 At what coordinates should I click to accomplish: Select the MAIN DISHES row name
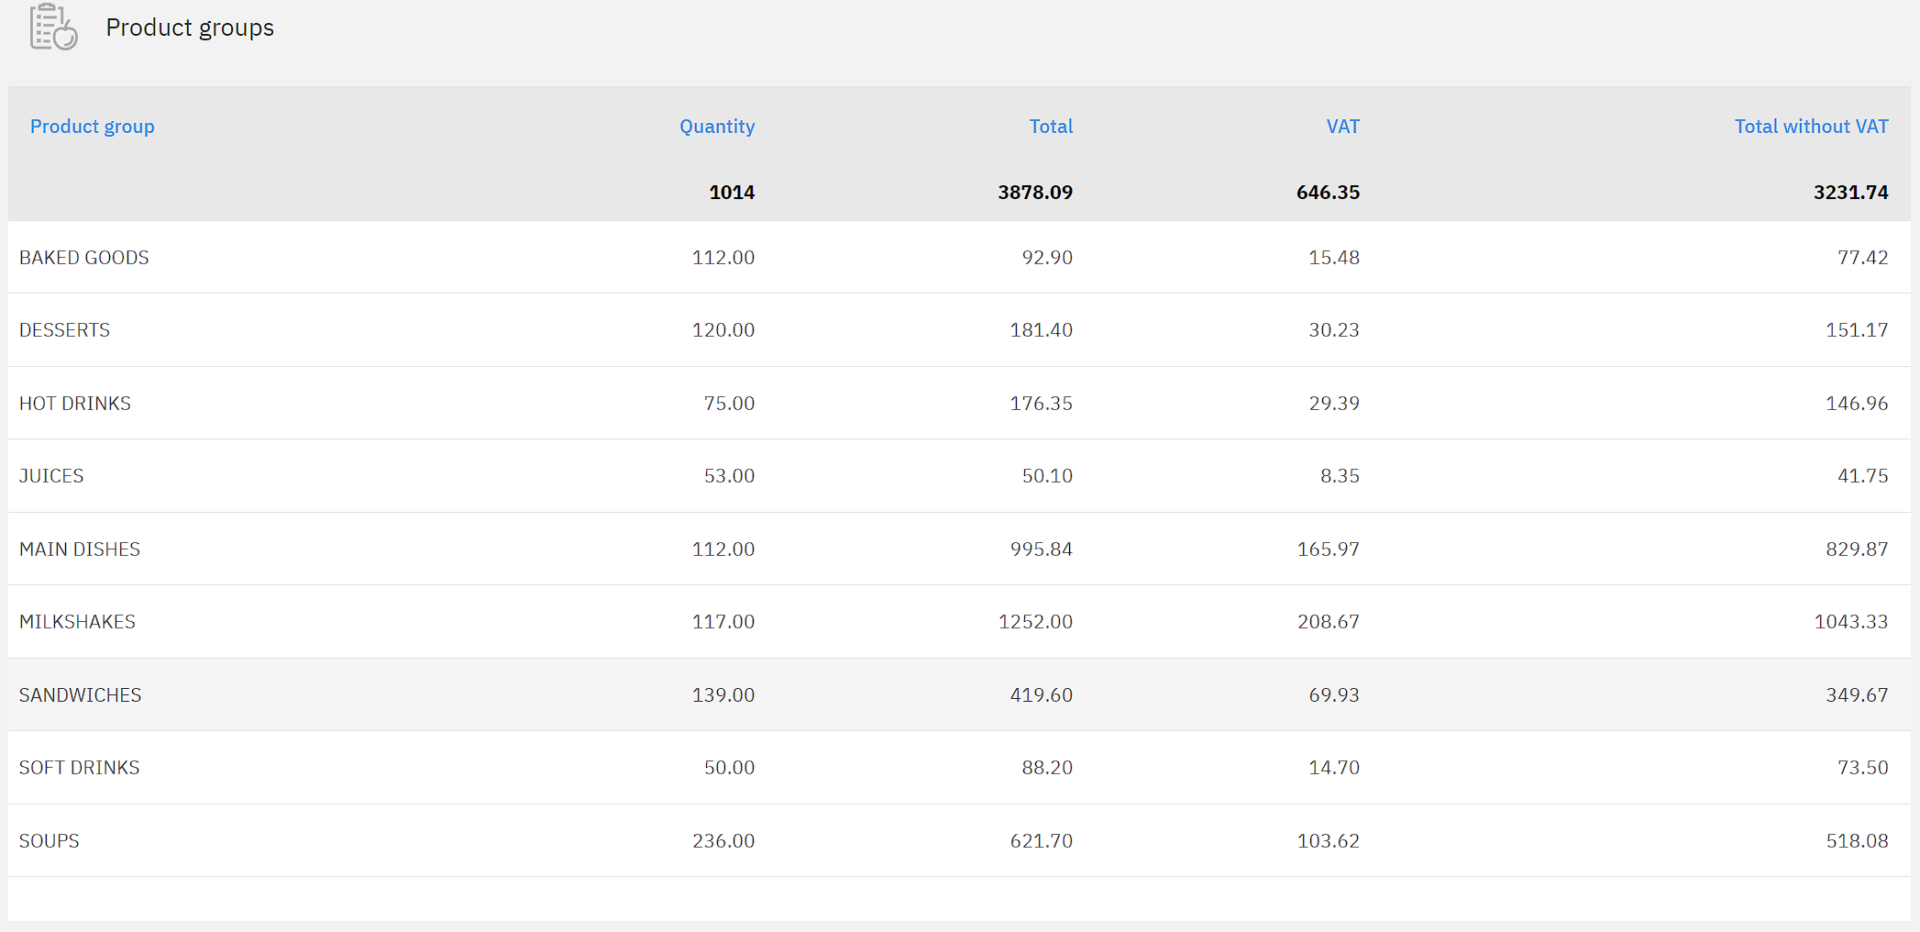click(80, 549)
